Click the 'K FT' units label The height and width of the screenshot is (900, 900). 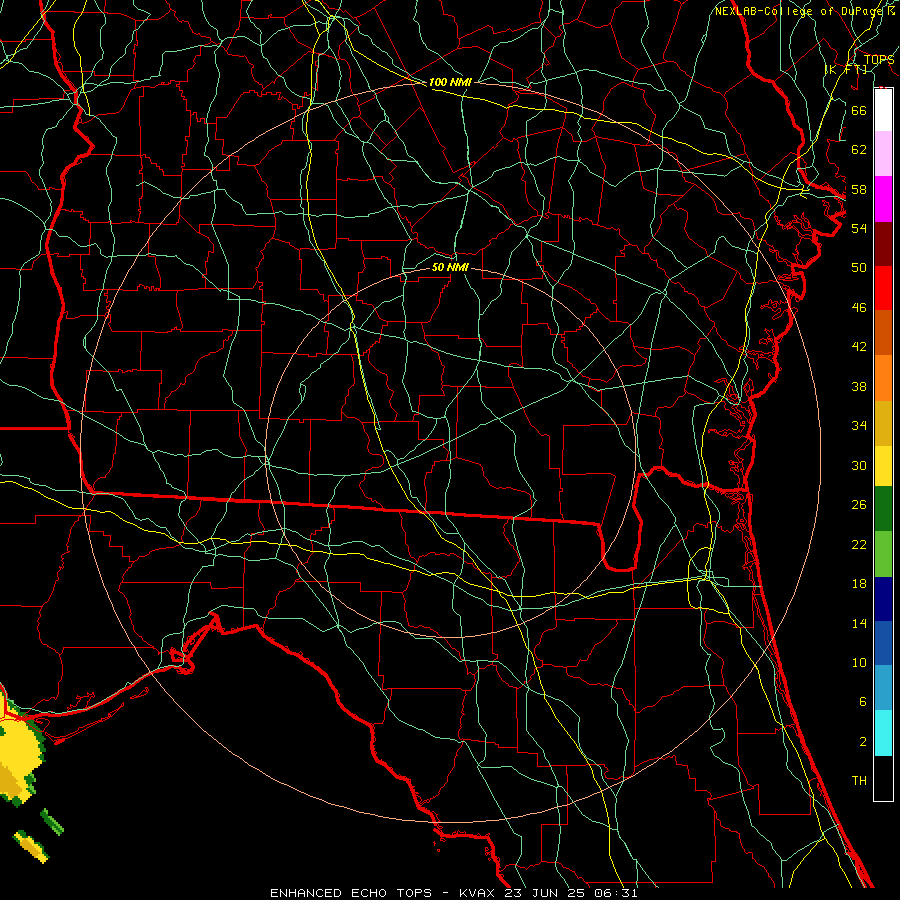click(x=846, y=69)
